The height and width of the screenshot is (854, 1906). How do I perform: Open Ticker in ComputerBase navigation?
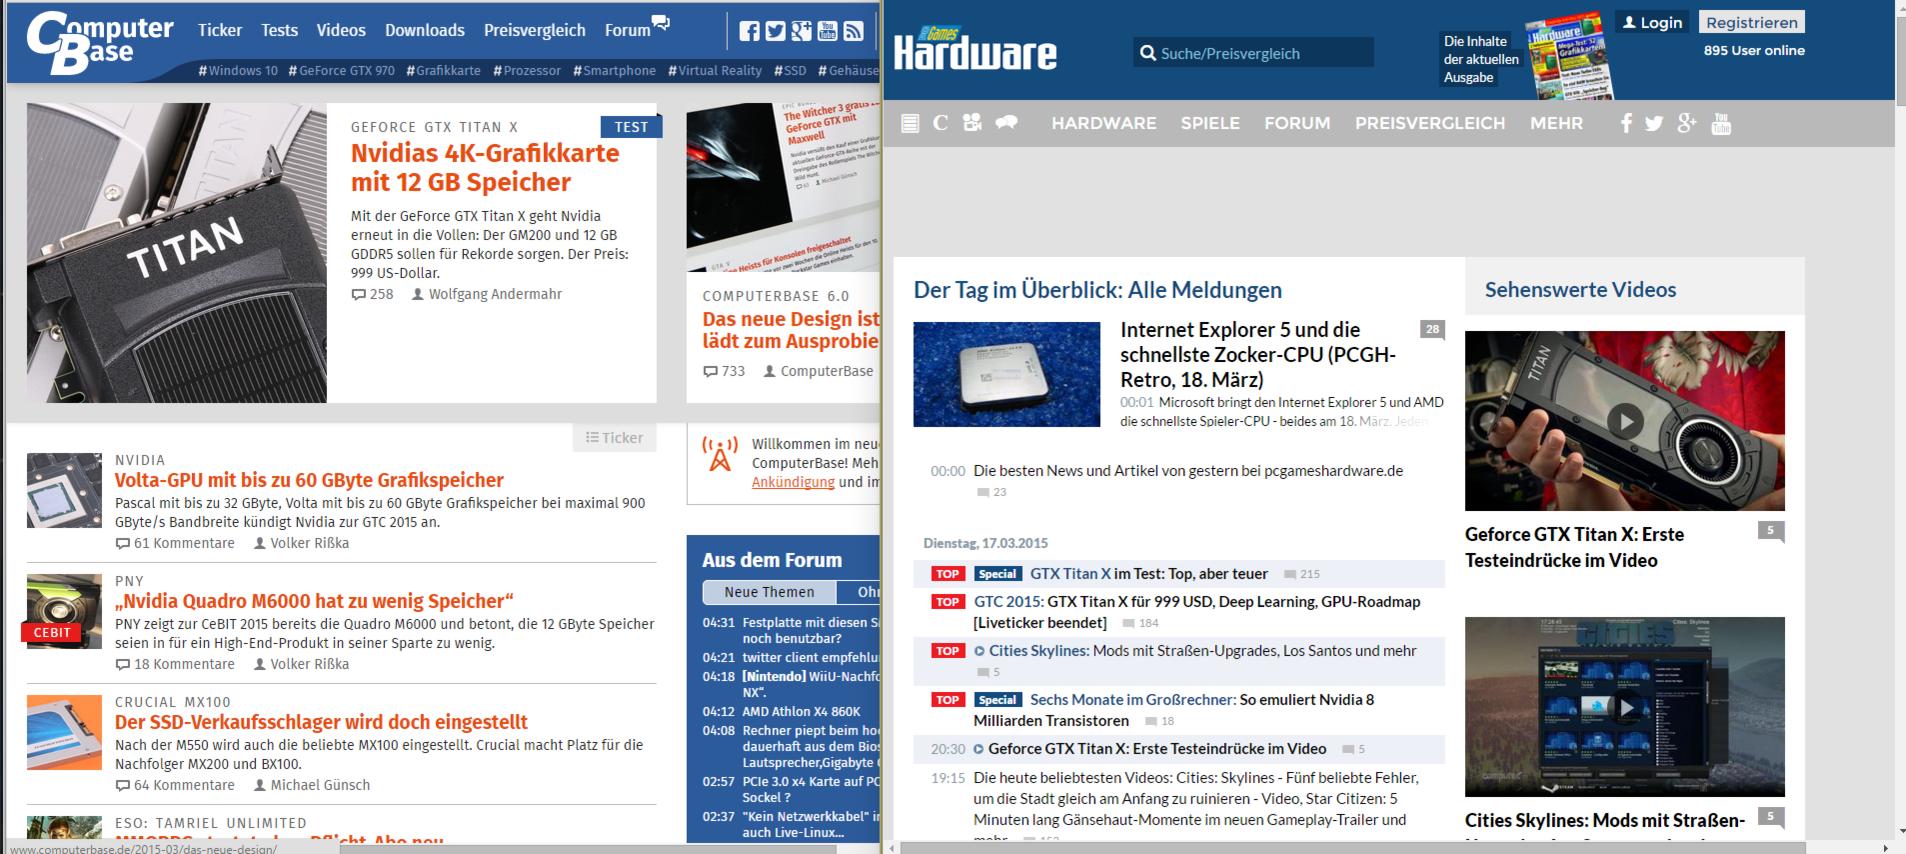click(x=220, y=30)
